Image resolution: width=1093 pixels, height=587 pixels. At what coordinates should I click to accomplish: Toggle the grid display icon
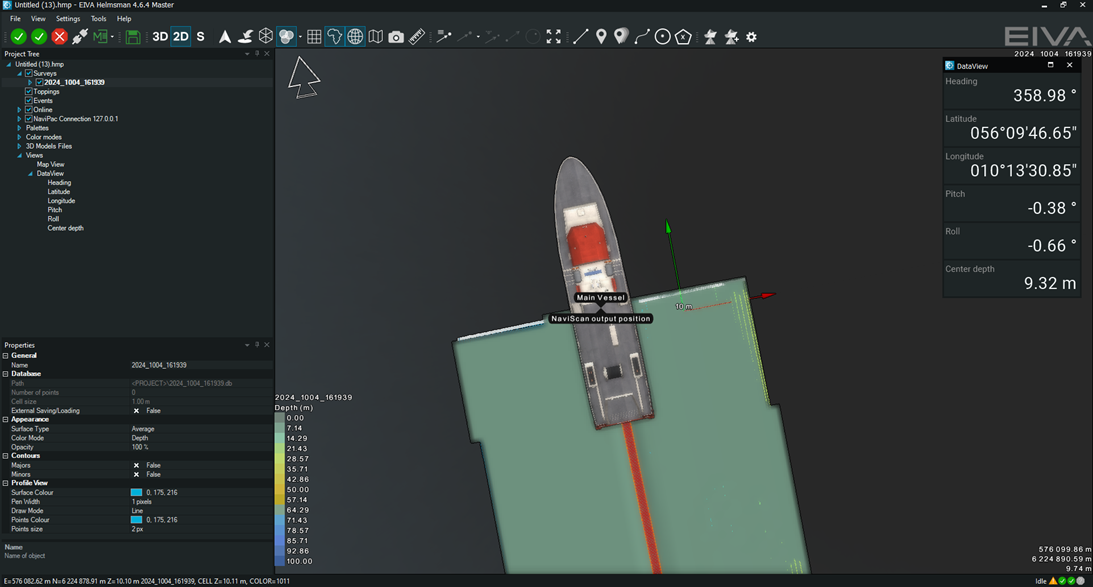pyautogui.click(x=314, y=36)
